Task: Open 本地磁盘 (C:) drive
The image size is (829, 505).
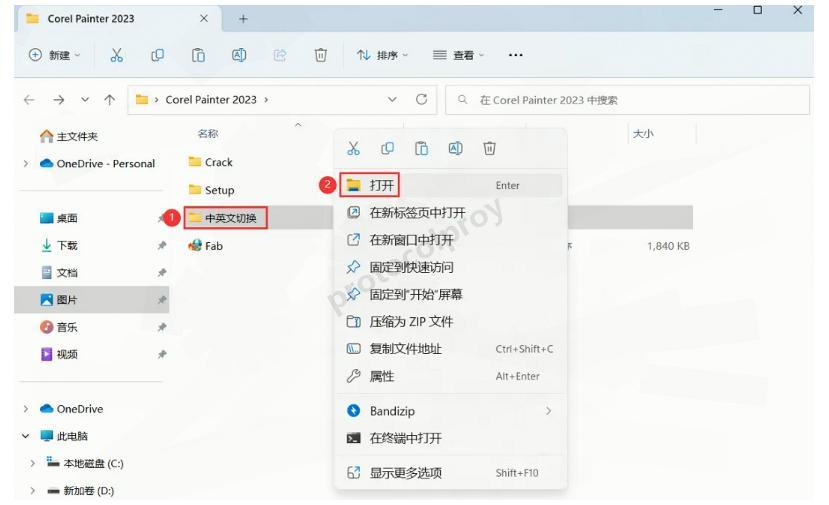Action: [x=85, y=463]
